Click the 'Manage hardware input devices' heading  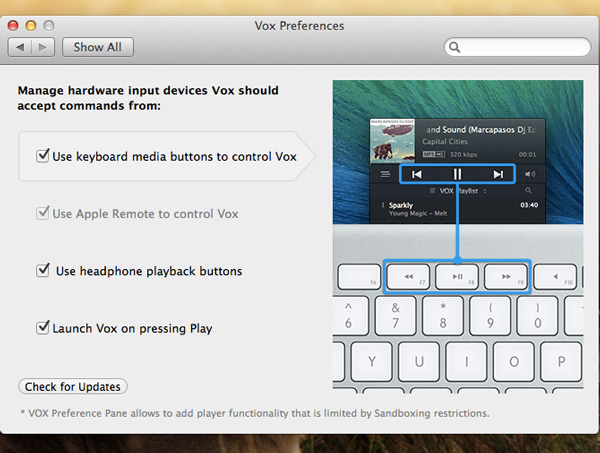(148, 98)
